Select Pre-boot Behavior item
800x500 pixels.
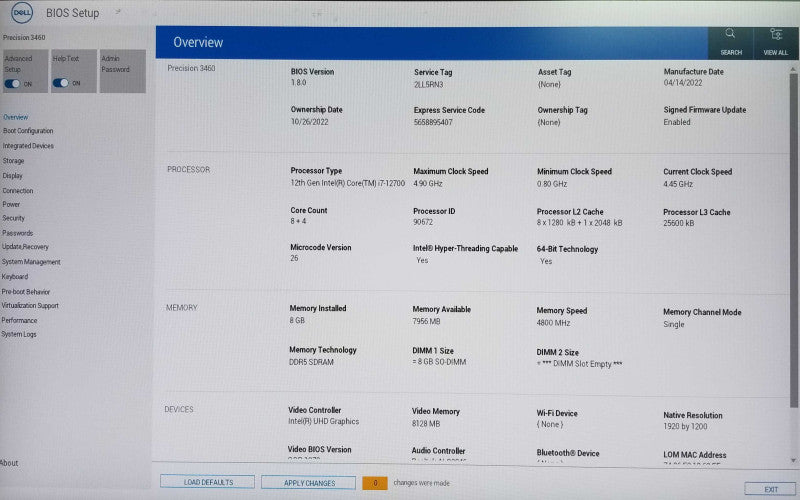point(26,292)
